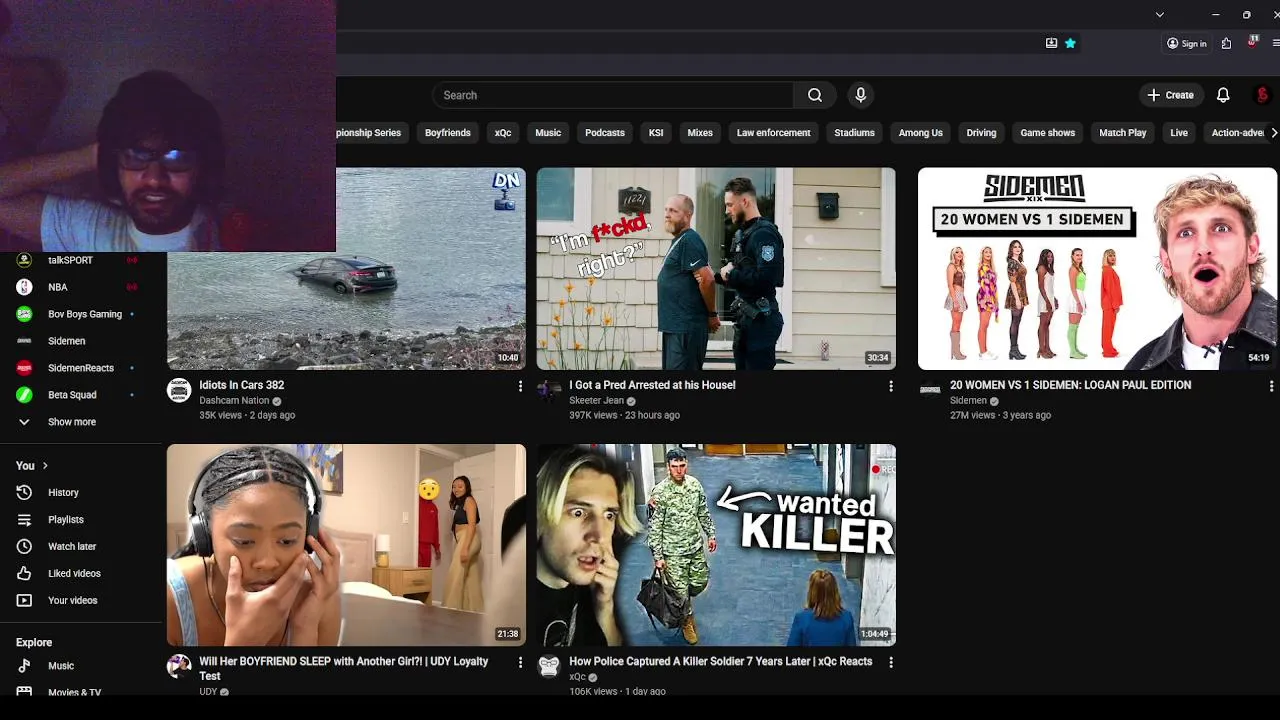Open options menu for Logan Paul Edition video
1280x720 pixels.
pos(1271,386)
